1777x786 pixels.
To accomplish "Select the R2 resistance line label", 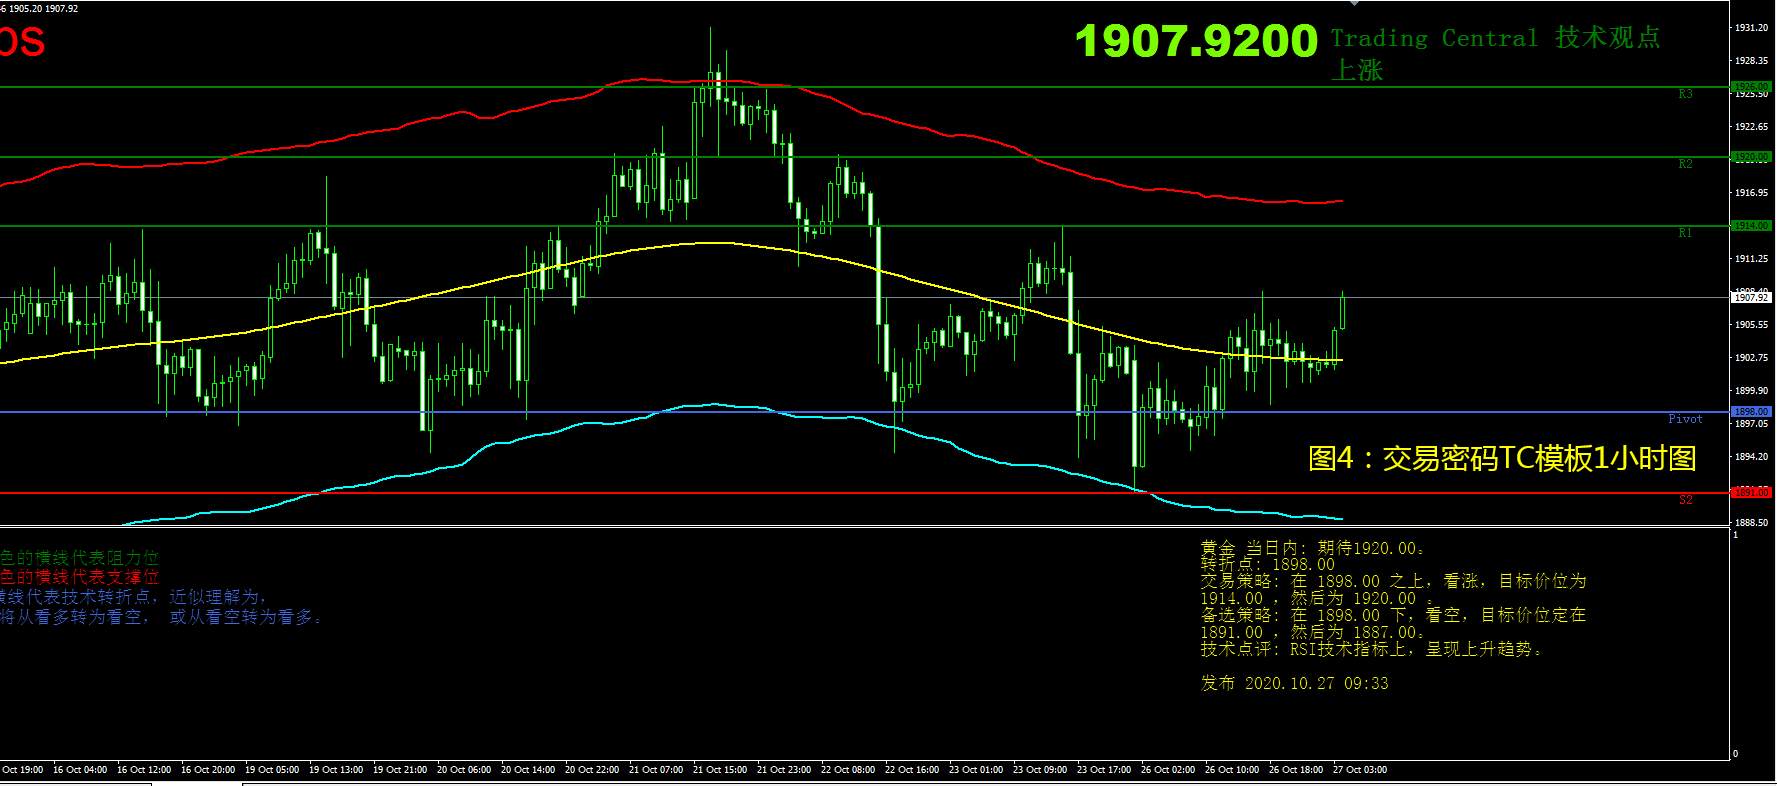I will tap(1685, 164).
